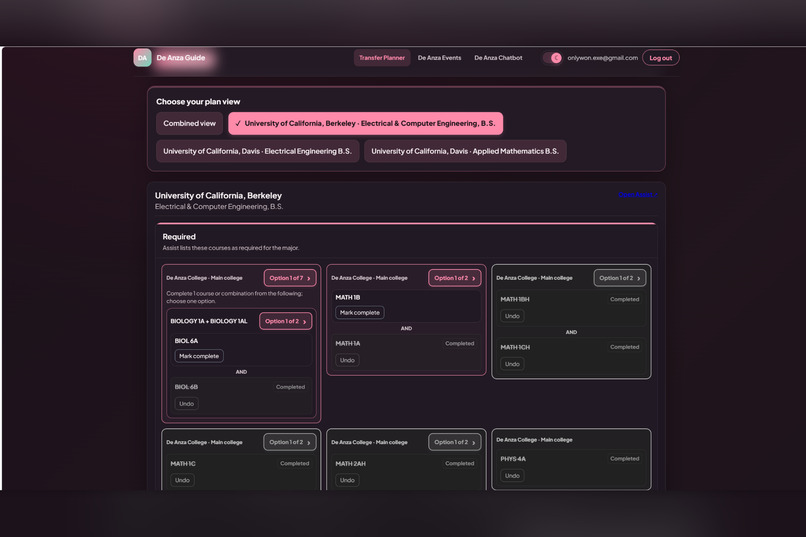Click the onlywon.exe@gmail.com account email
The height and width of the screenshot is (537, 806).
(602, 58)
